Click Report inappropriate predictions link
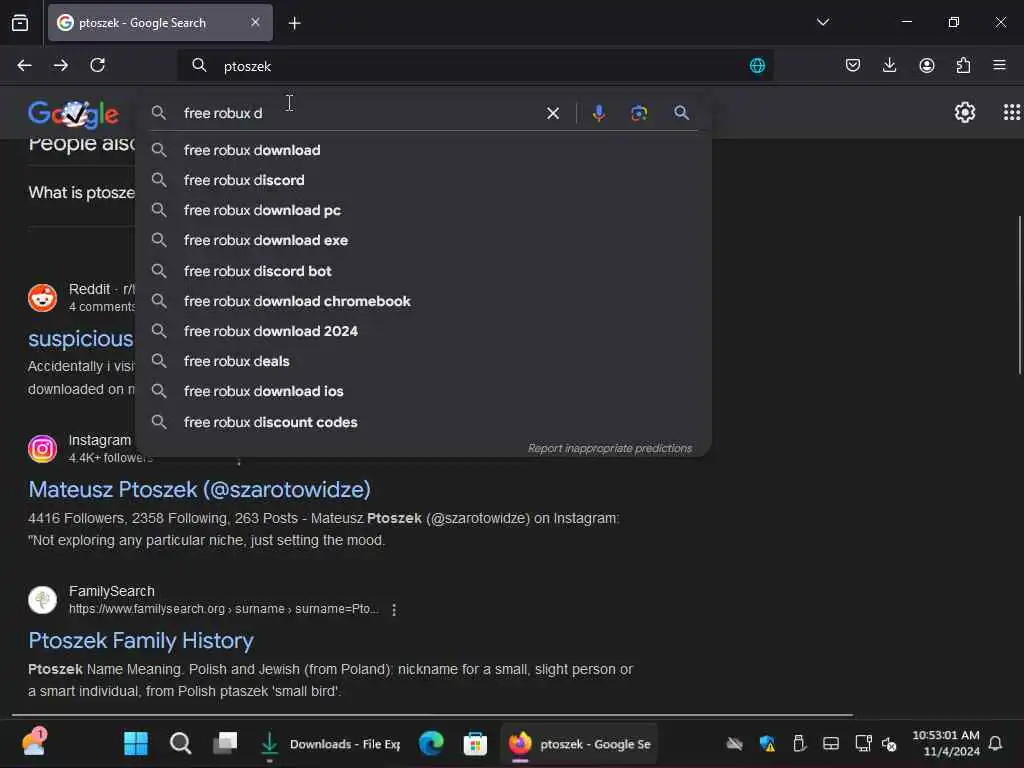Viewport: 1024px width, 768px height. [609, 448]
